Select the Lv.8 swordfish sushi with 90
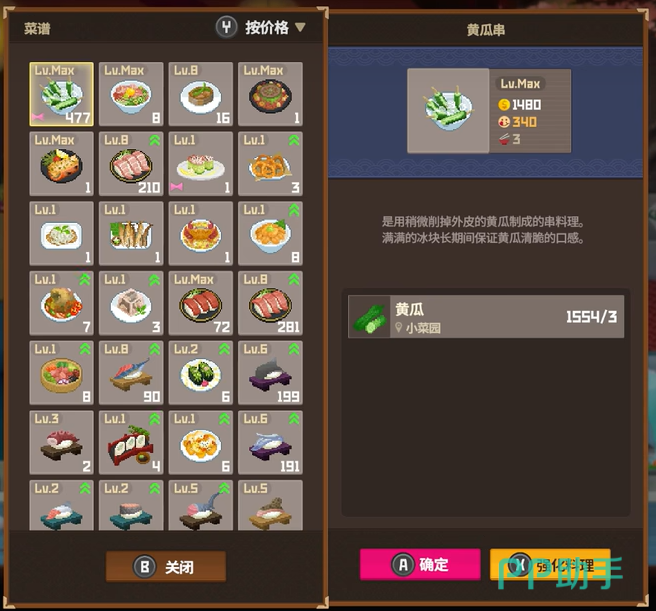 [131, 372]
